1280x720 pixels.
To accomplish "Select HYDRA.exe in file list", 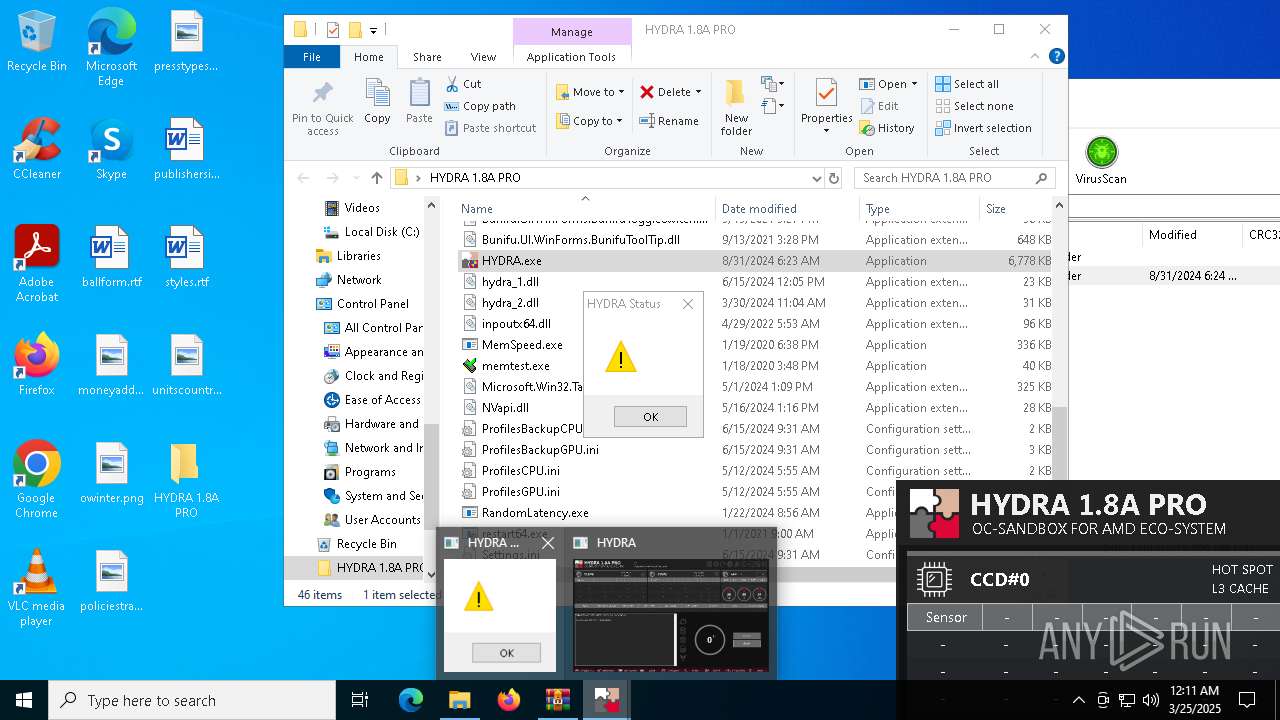I will coord(510,261).
